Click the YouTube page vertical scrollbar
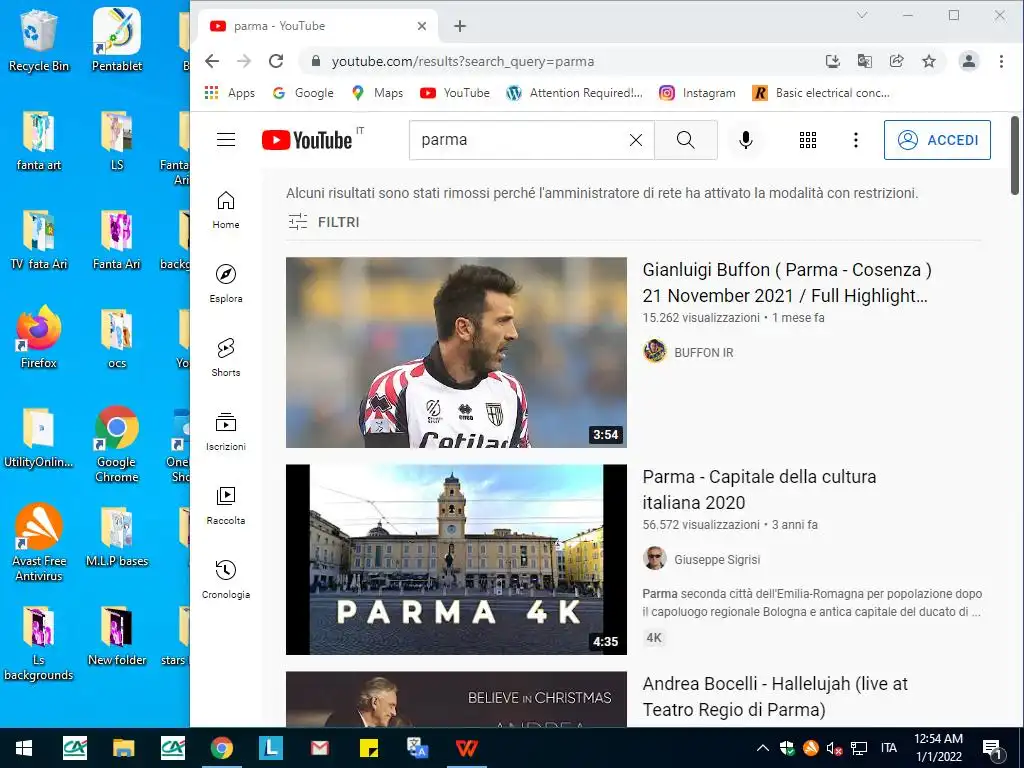This screenshot has width=1024, height=768. 1014,155
